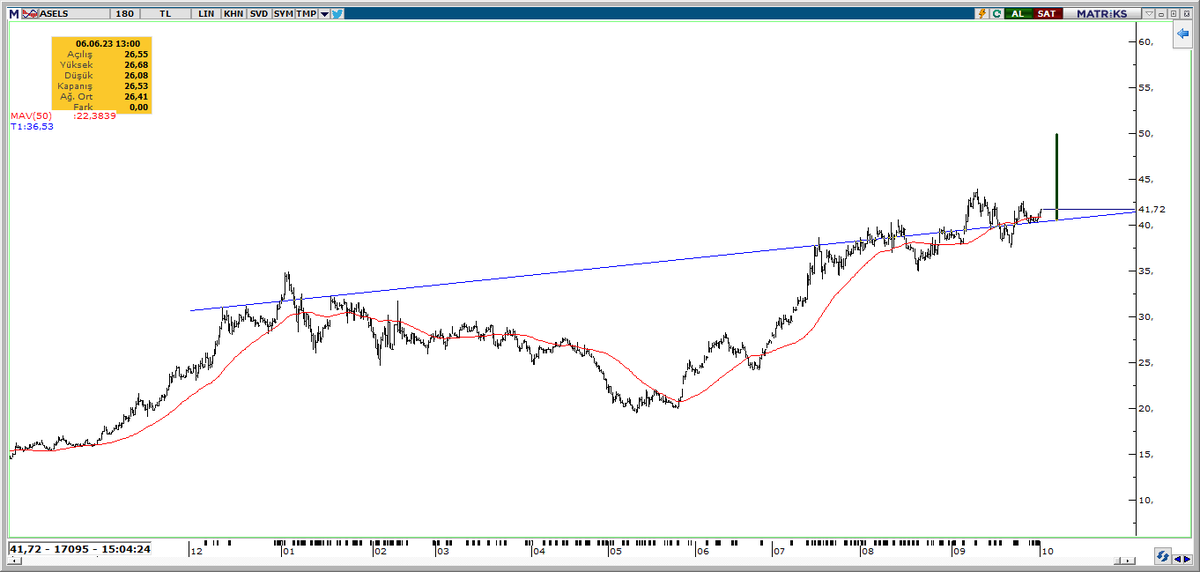The image size is (1200, 572).
Task: Click the right scroll arrow at bottom right
Action: tap(1187, 559)
